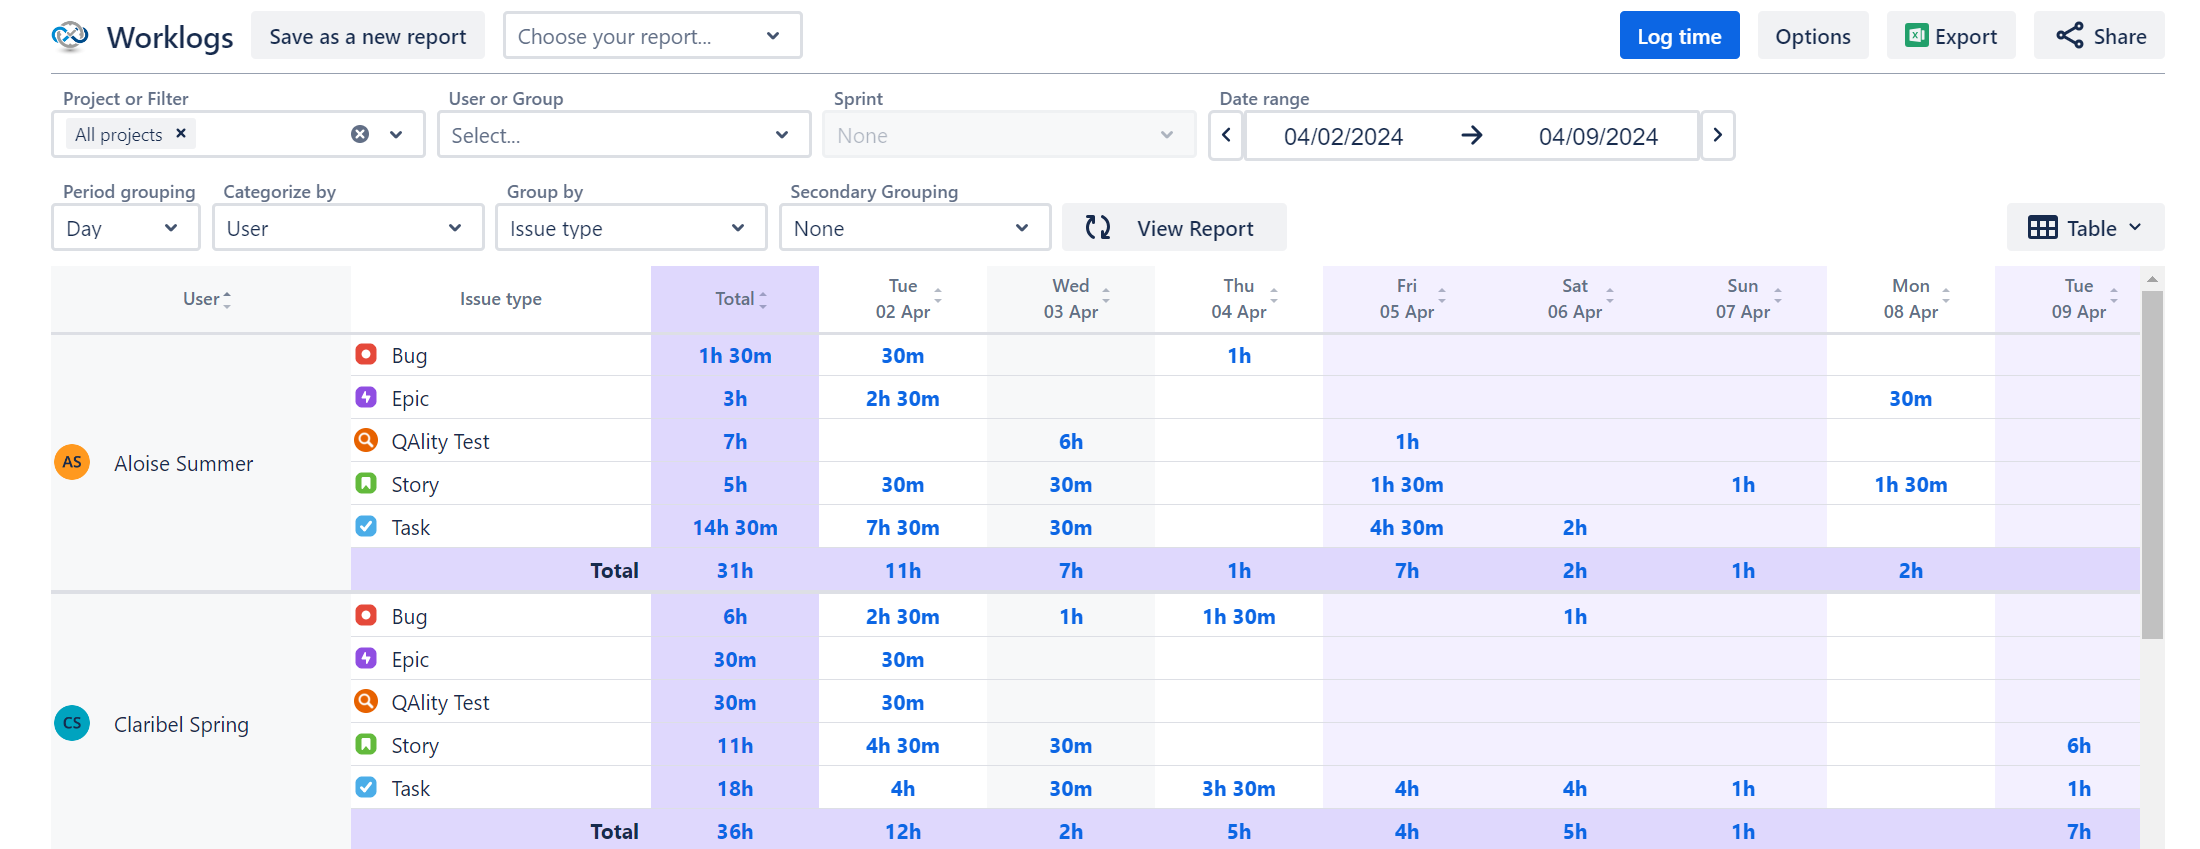This screenshot has width=2200, height=849.
Task: Click the Aloise Summer avatar
Action: [x=72, y=462]
